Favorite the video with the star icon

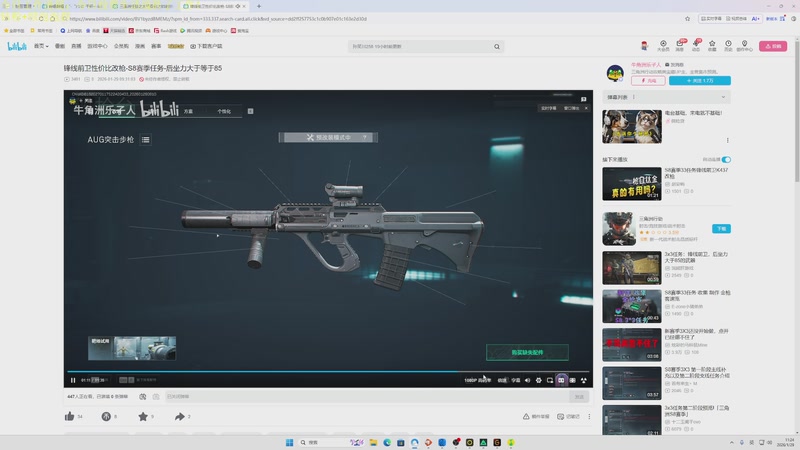point(143,416)
